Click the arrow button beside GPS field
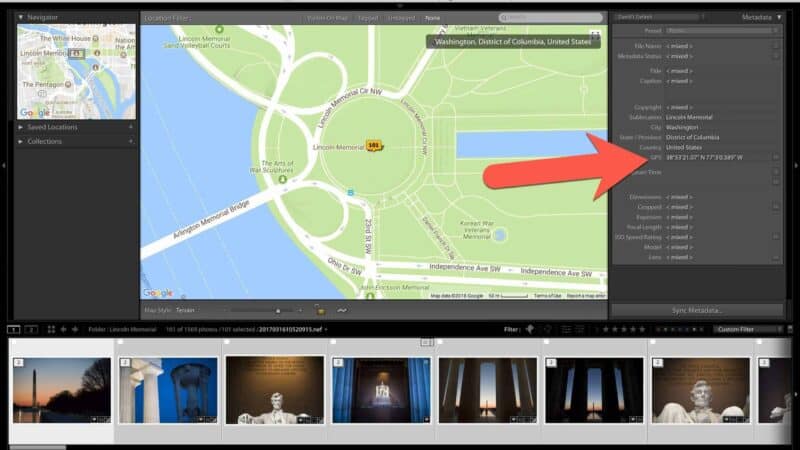 776,158
